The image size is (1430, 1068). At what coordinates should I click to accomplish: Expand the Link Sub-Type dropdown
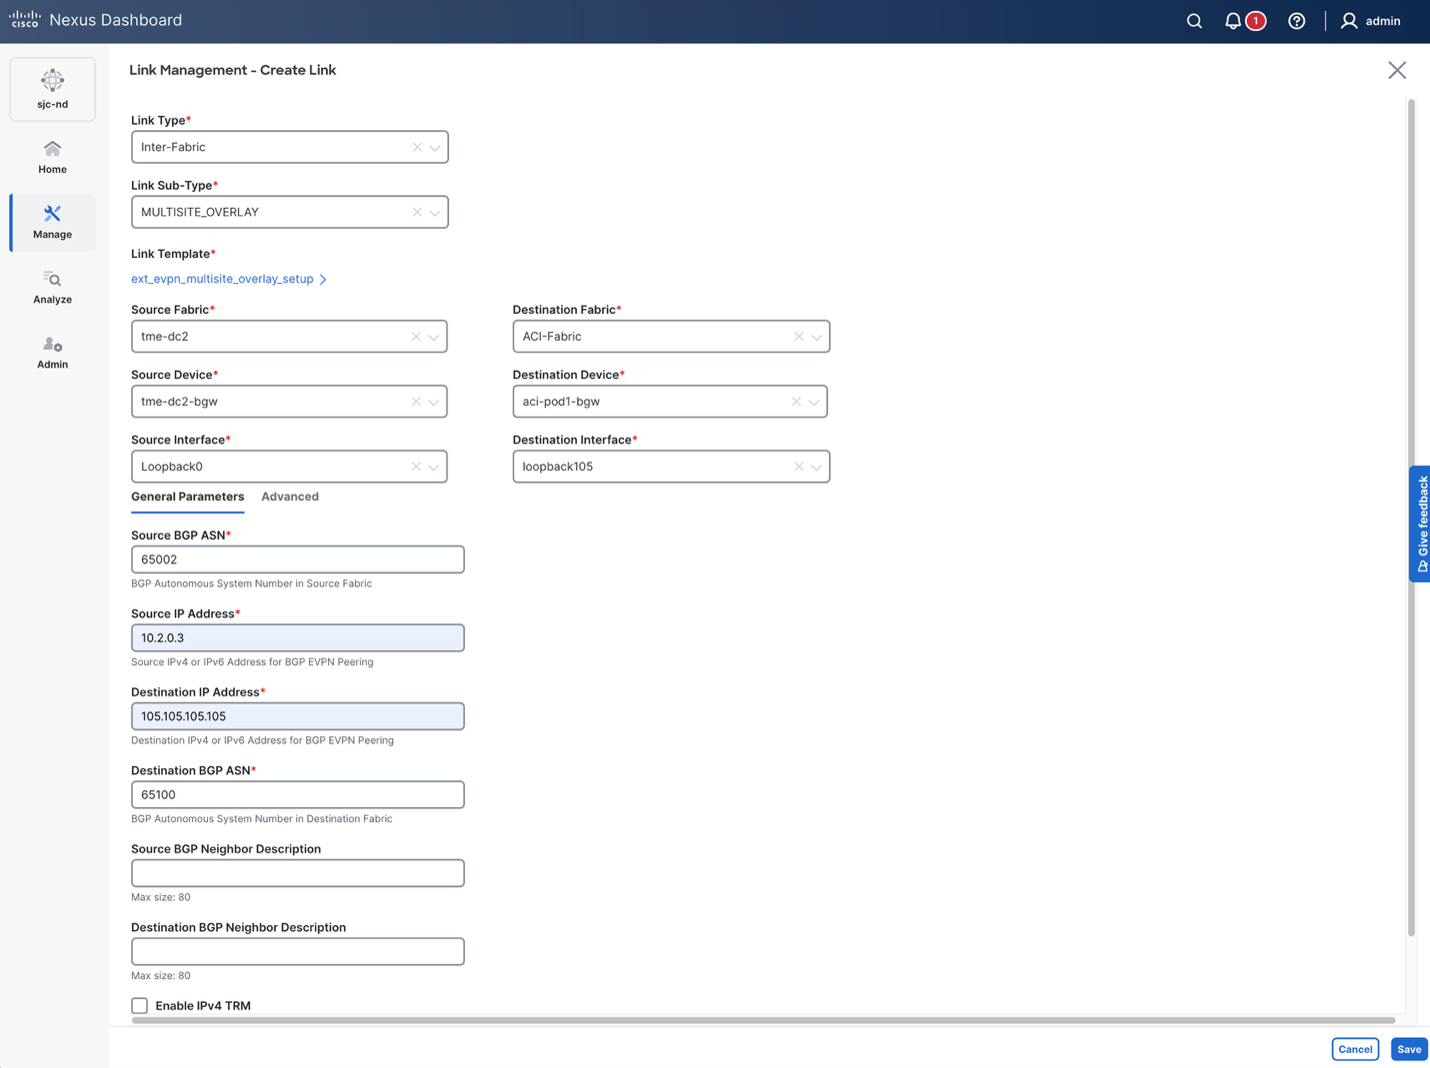(x=435, y=213)
